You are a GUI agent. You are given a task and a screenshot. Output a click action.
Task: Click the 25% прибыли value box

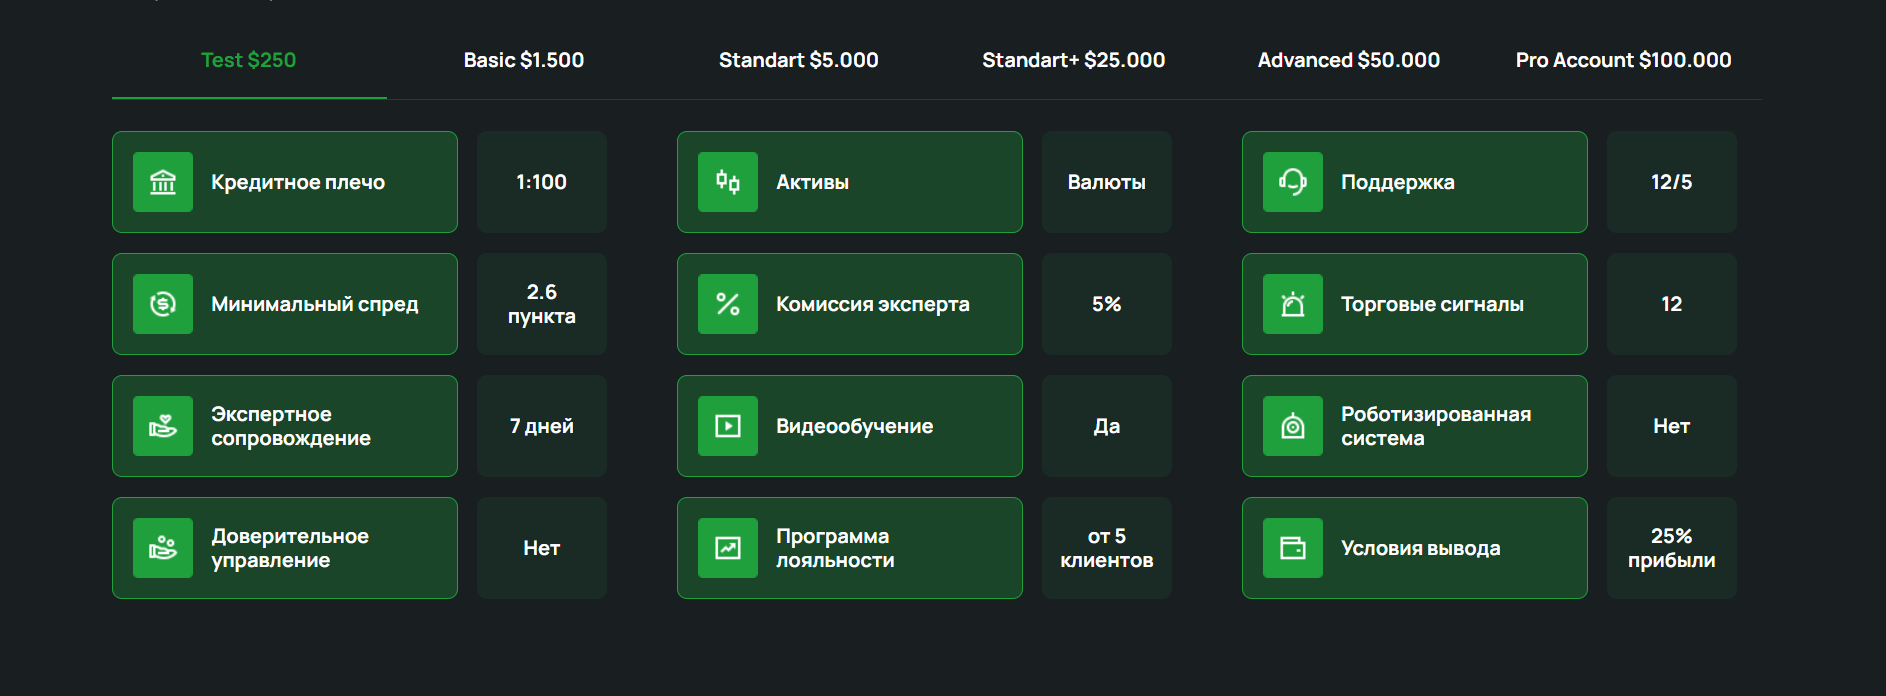pyautogui.click(x=1672, y=548)
